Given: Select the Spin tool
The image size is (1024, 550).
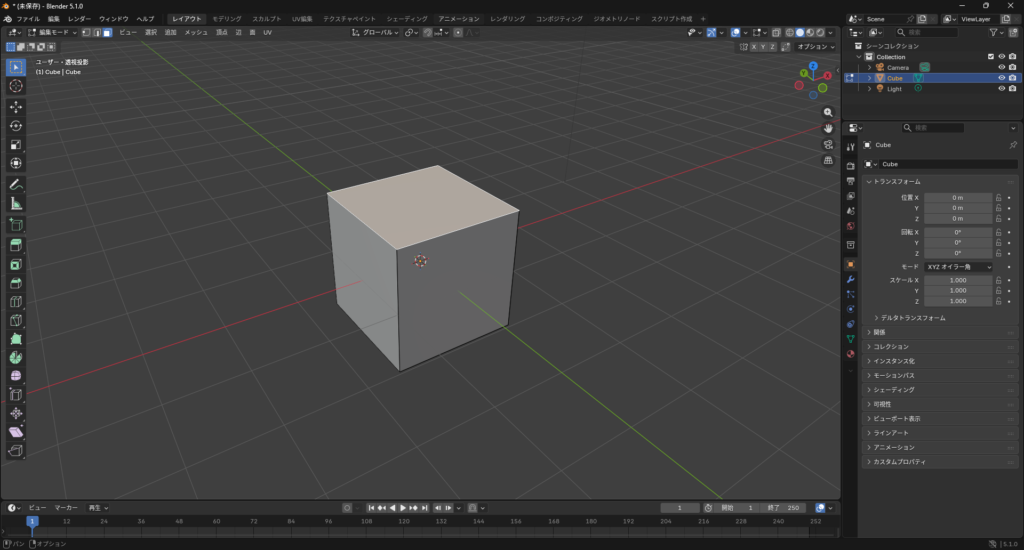Looking at the screenshot, I should (16, 357).
